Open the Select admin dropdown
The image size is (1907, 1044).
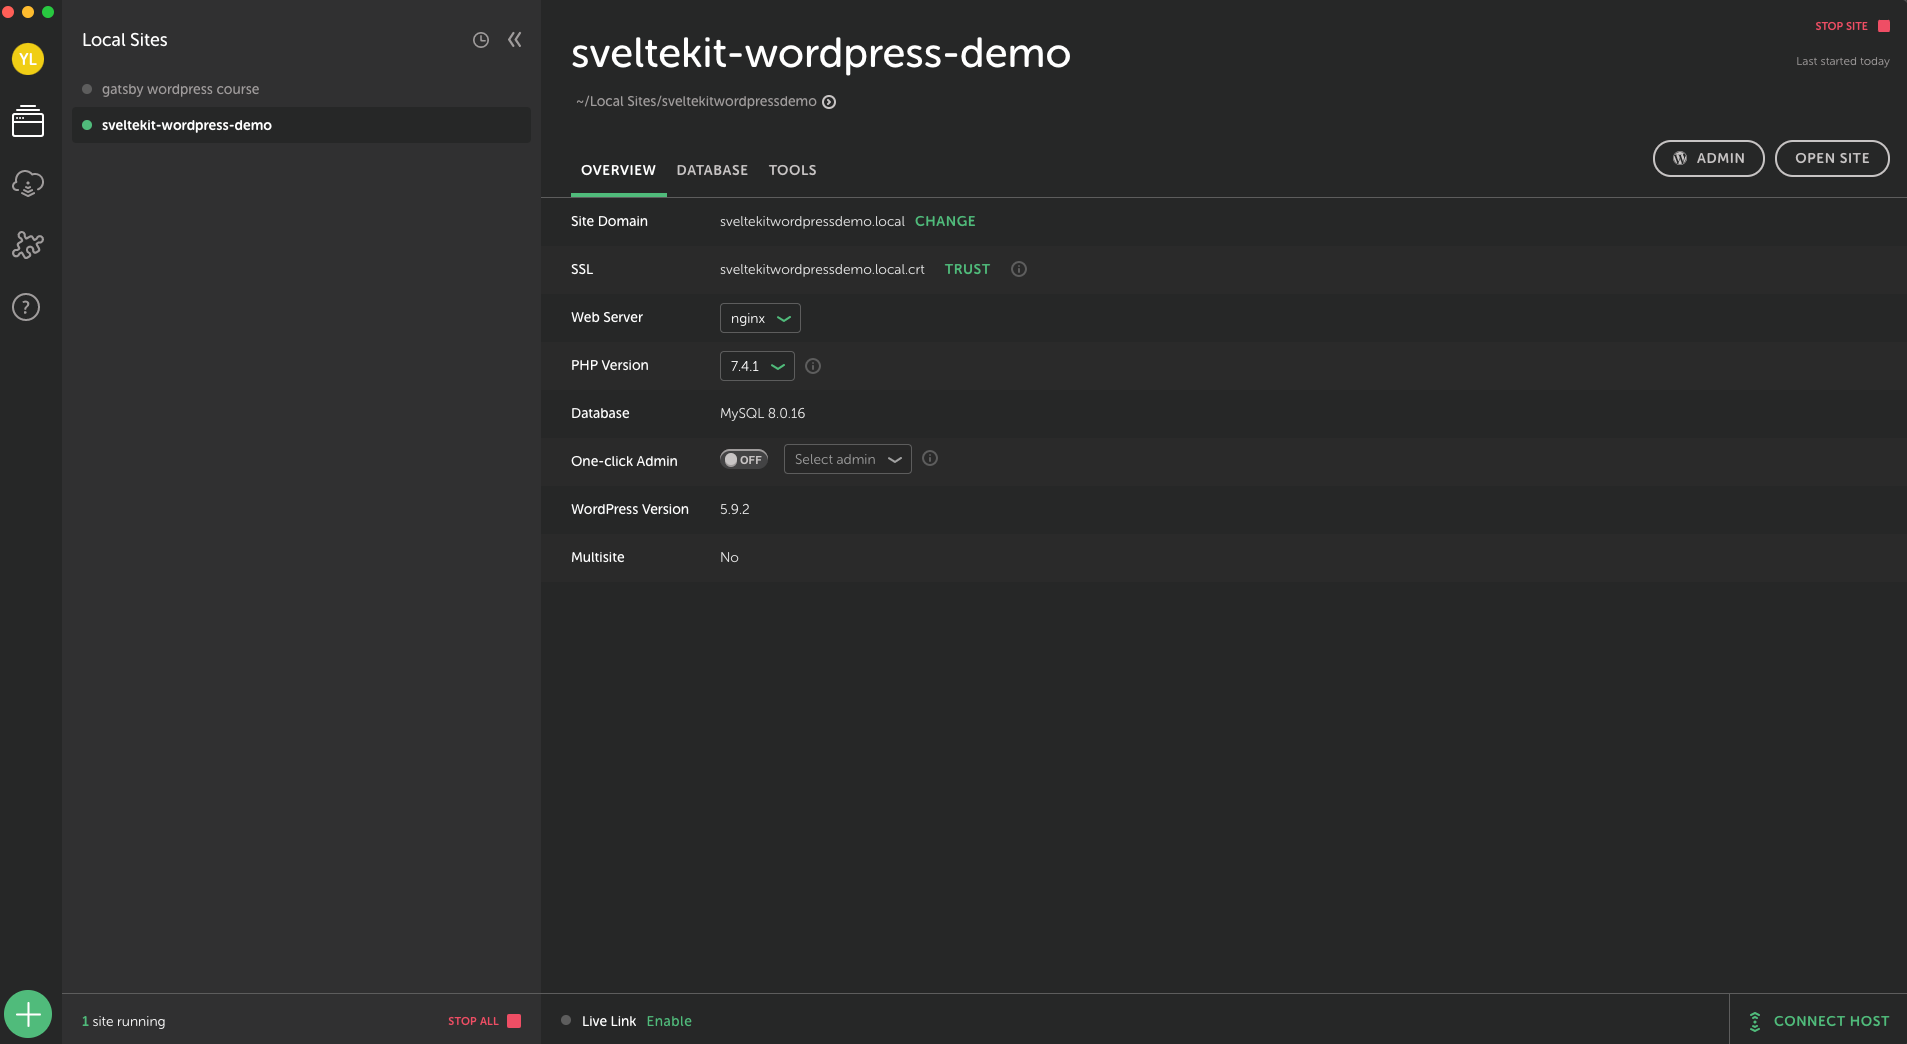848,459
